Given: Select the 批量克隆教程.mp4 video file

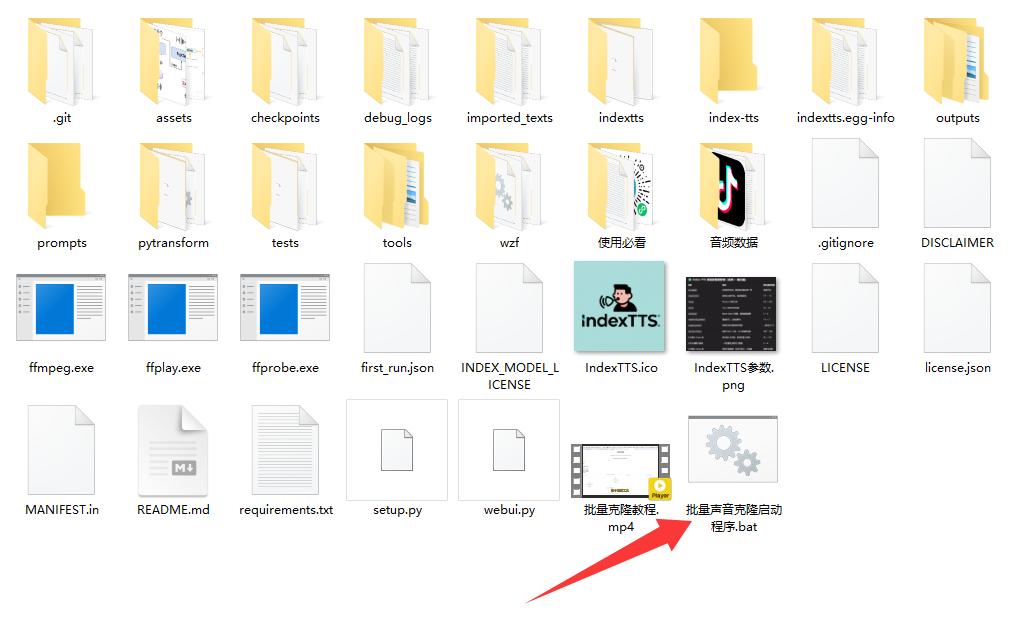Looking at the screenshot, I should 621,471.
